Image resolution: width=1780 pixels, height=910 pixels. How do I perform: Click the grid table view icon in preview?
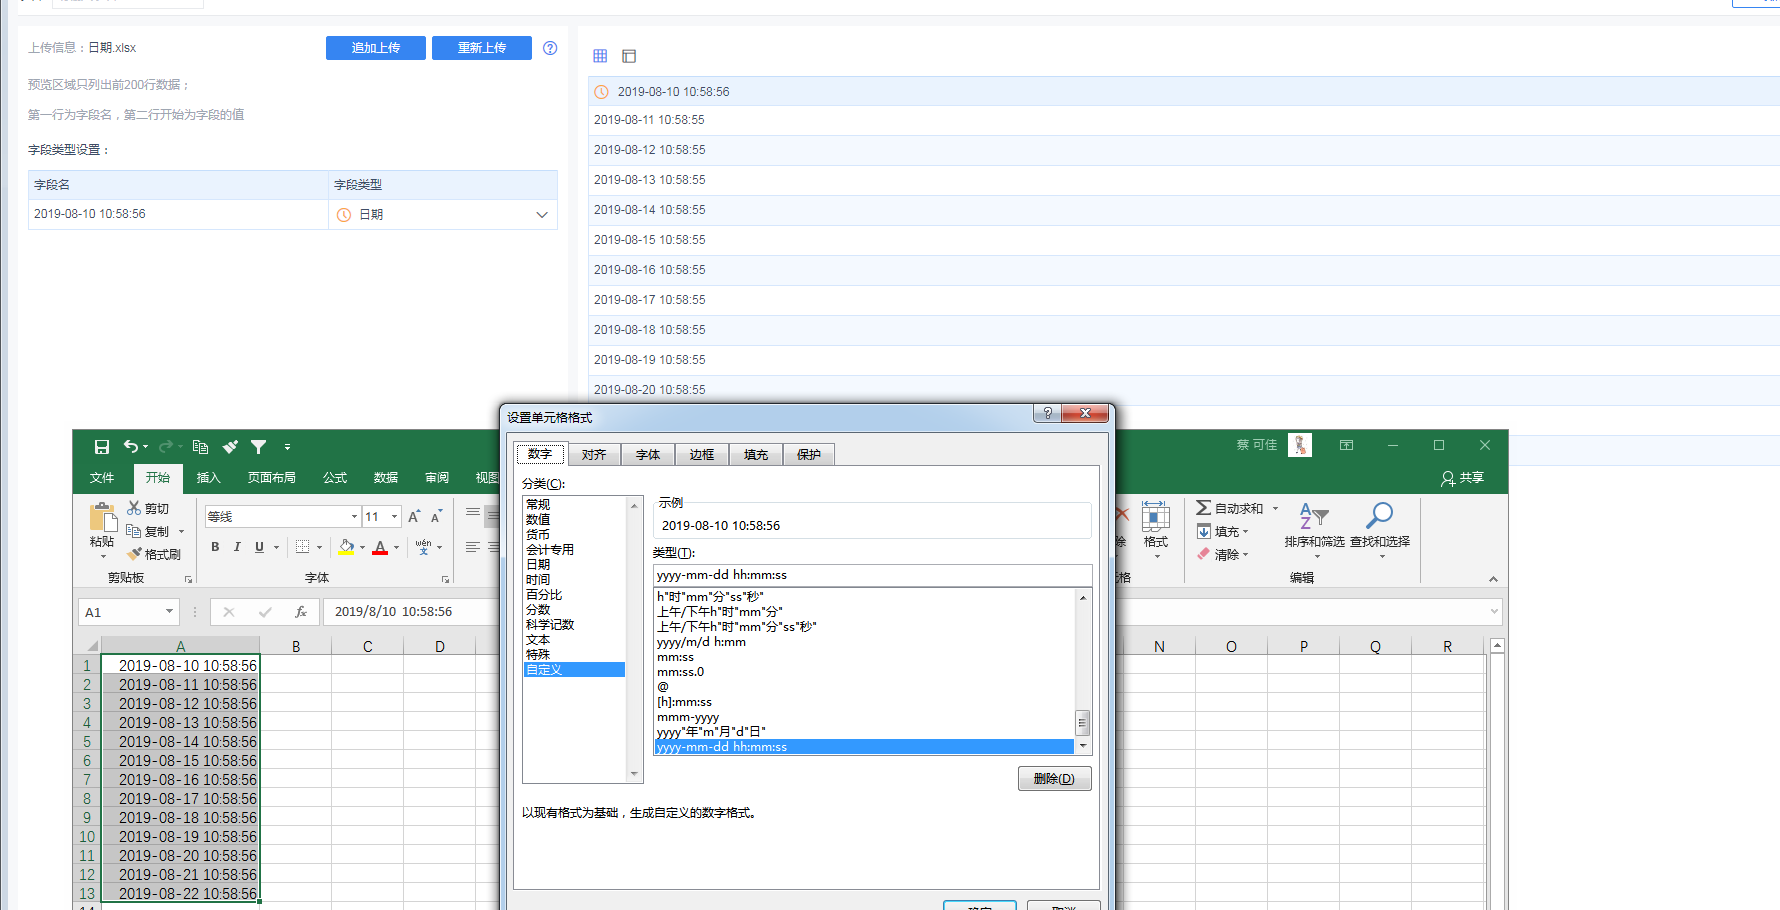click(600, 56)
